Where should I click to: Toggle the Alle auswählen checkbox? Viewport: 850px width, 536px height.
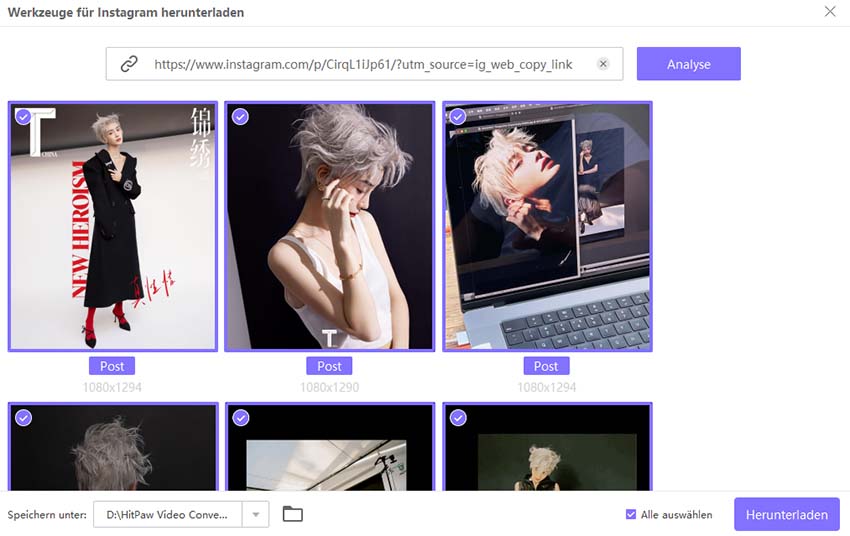tap(630, 514)
